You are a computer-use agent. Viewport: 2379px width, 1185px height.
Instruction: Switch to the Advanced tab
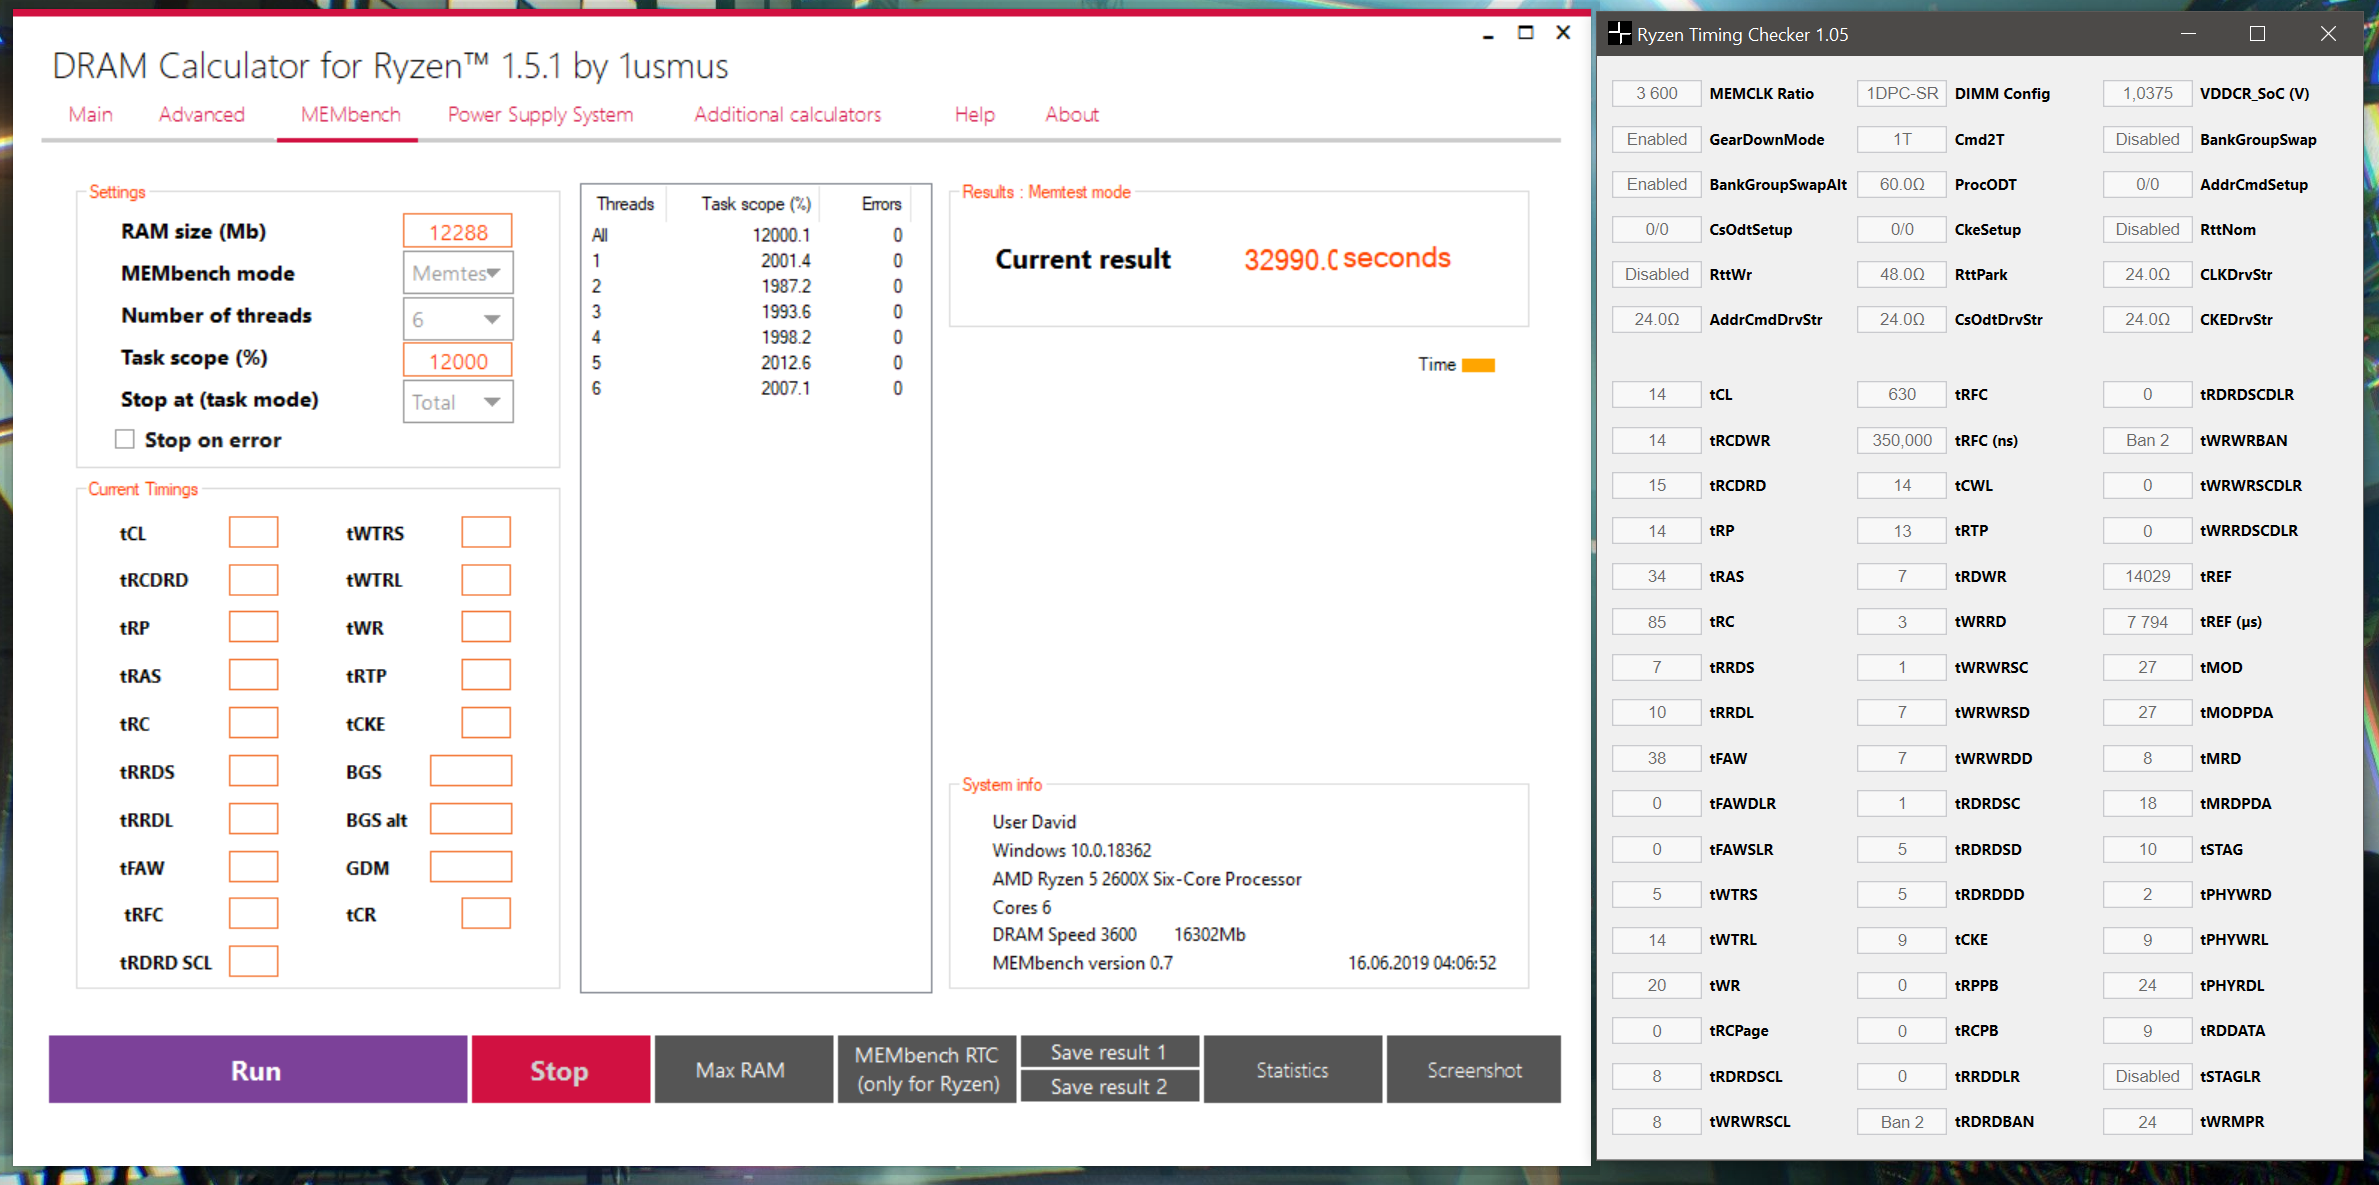[x=201, y=115]
